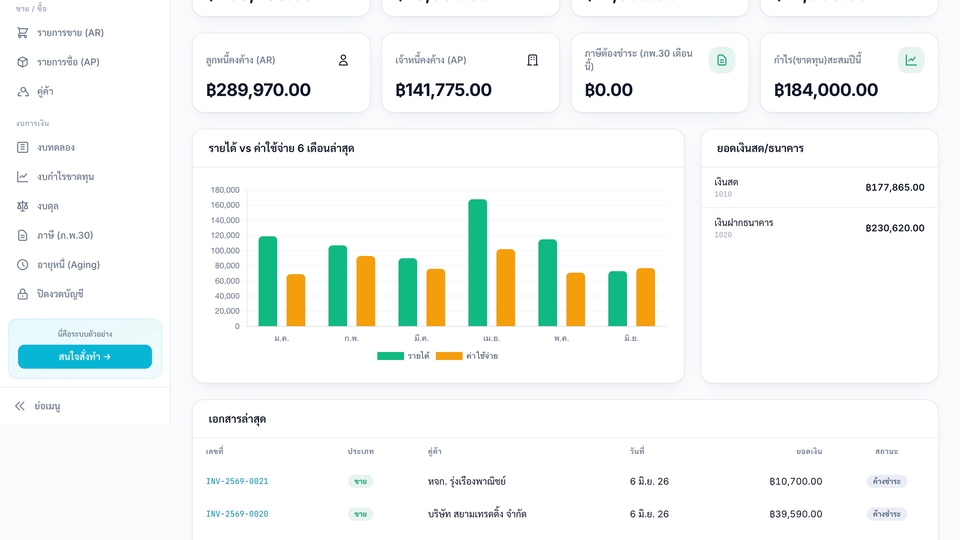Viewport: 960px width, 540px height.
Task: Click the สนใจสั่งทำ button
Action: point(85,357)
